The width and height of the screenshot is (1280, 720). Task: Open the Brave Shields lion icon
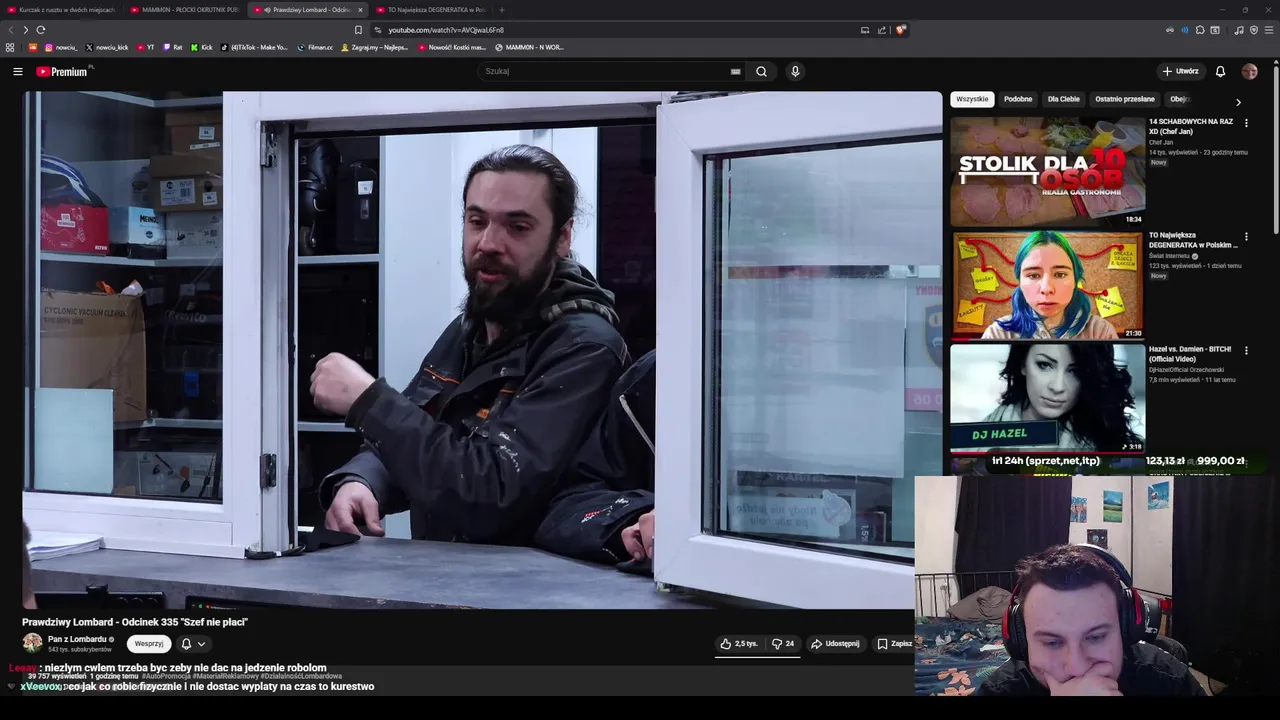pos(900,30)
